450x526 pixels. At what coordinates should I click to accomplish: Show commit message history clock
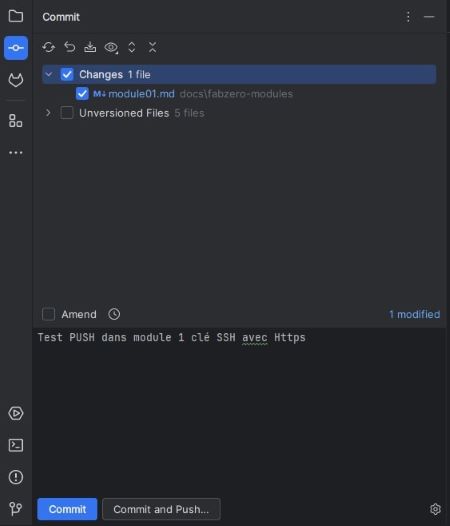[114, 314]
